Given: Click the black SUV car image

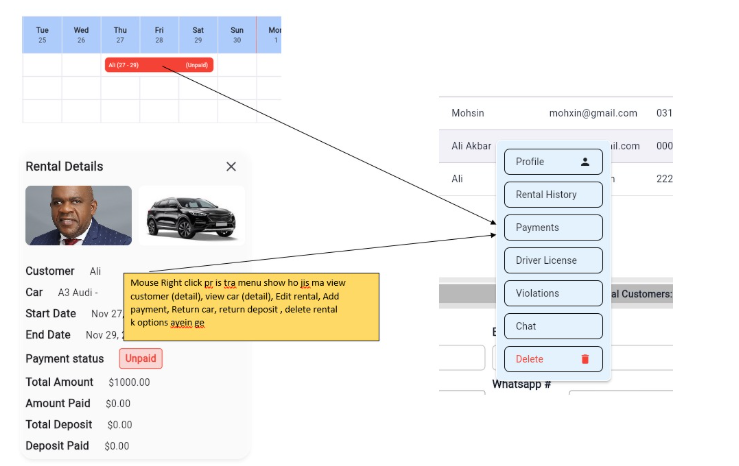Looking at the screenshot, I should coord(190,215).
